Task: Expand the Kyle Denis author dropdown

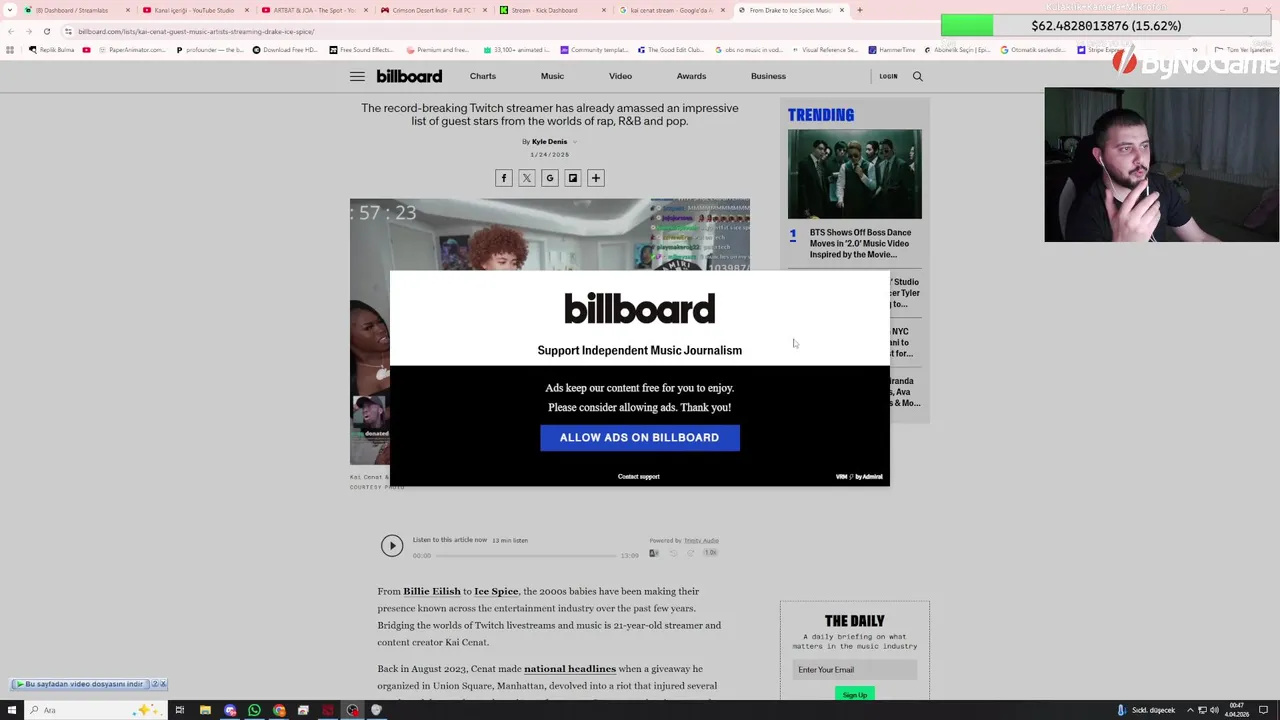Action: click(x=574, y=142)
